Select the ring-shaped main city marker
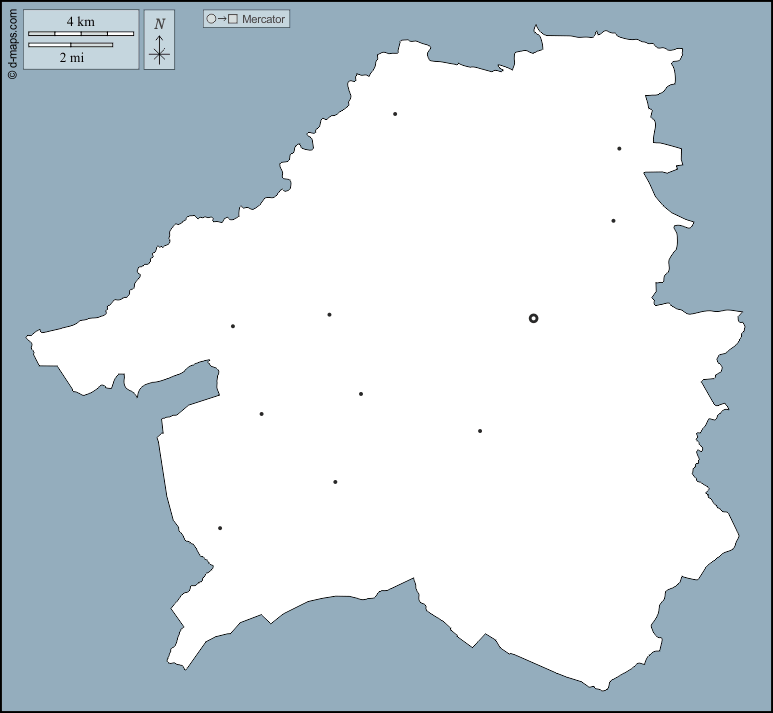 (x=533, y=318)
